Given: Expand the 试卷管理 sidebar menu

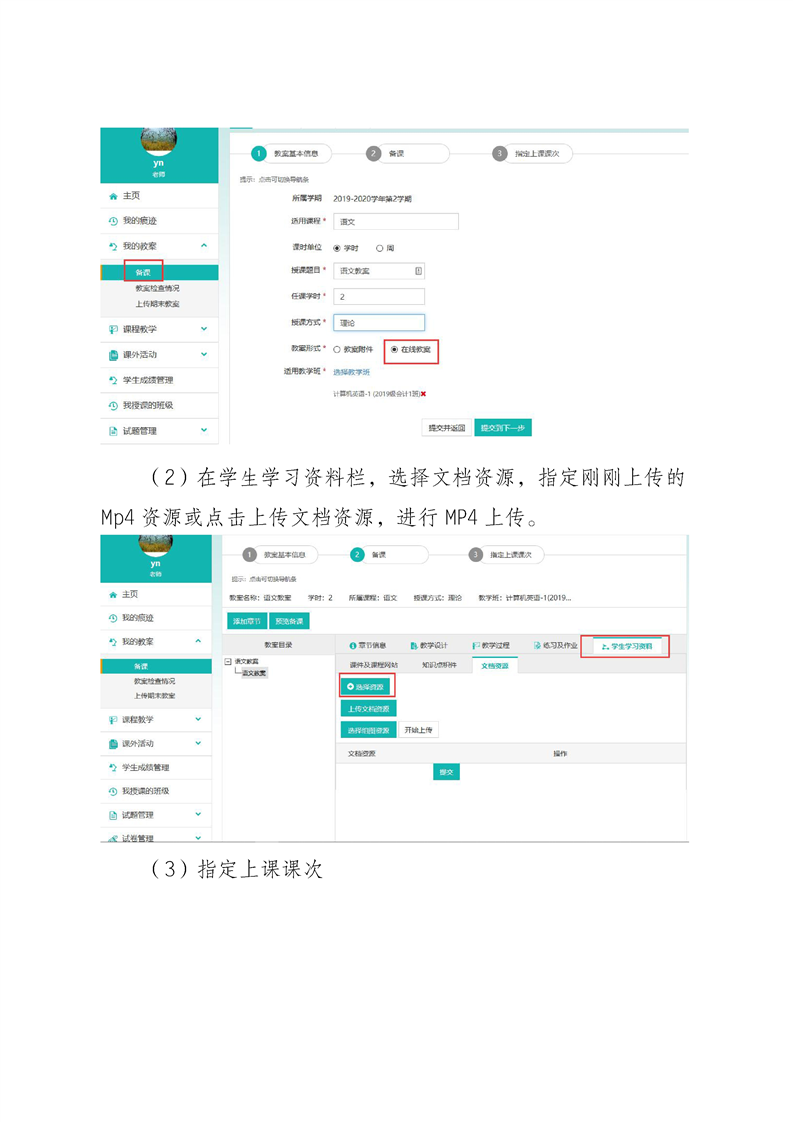Looking at the screenshot, I should [198, 838].
